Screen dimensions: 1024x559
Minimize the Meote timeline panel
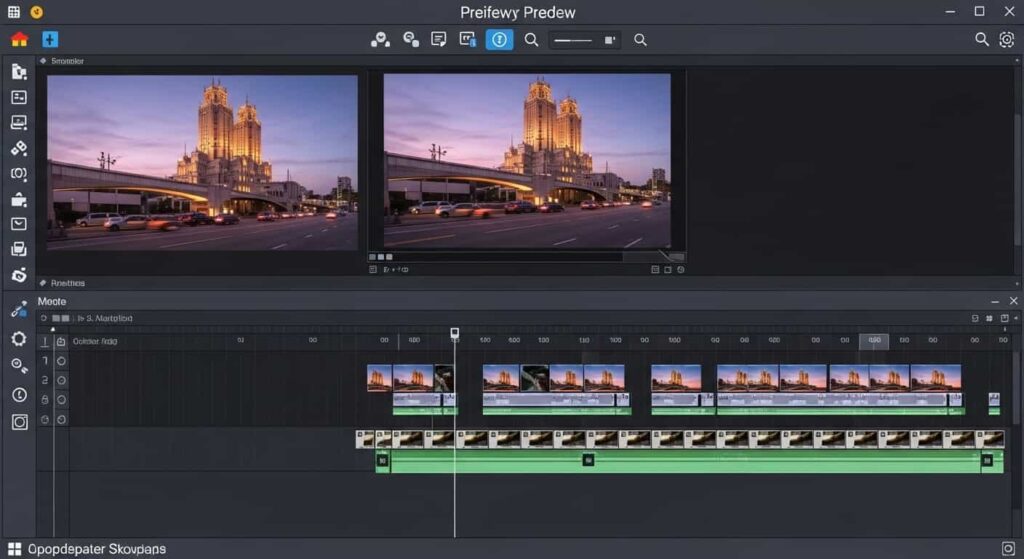995,301
